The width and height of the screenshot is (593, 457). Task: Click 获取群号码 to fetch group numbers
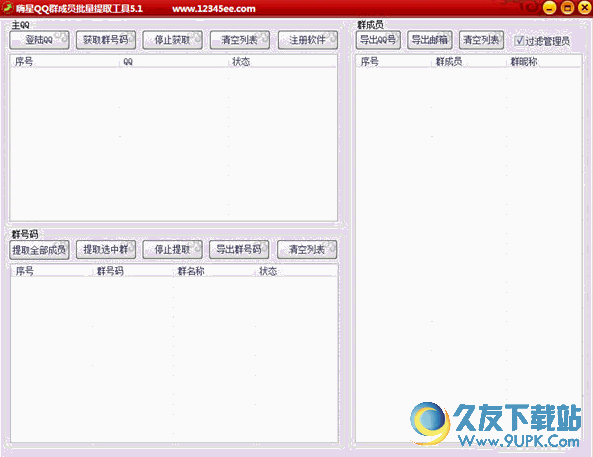(106, 40)
